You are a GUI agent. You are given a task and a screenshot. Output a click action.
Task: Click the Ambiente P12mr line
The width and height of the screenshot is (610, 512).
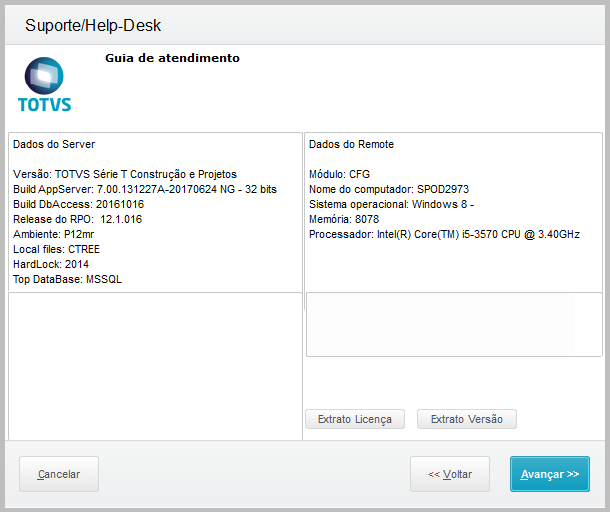[58, 234]
